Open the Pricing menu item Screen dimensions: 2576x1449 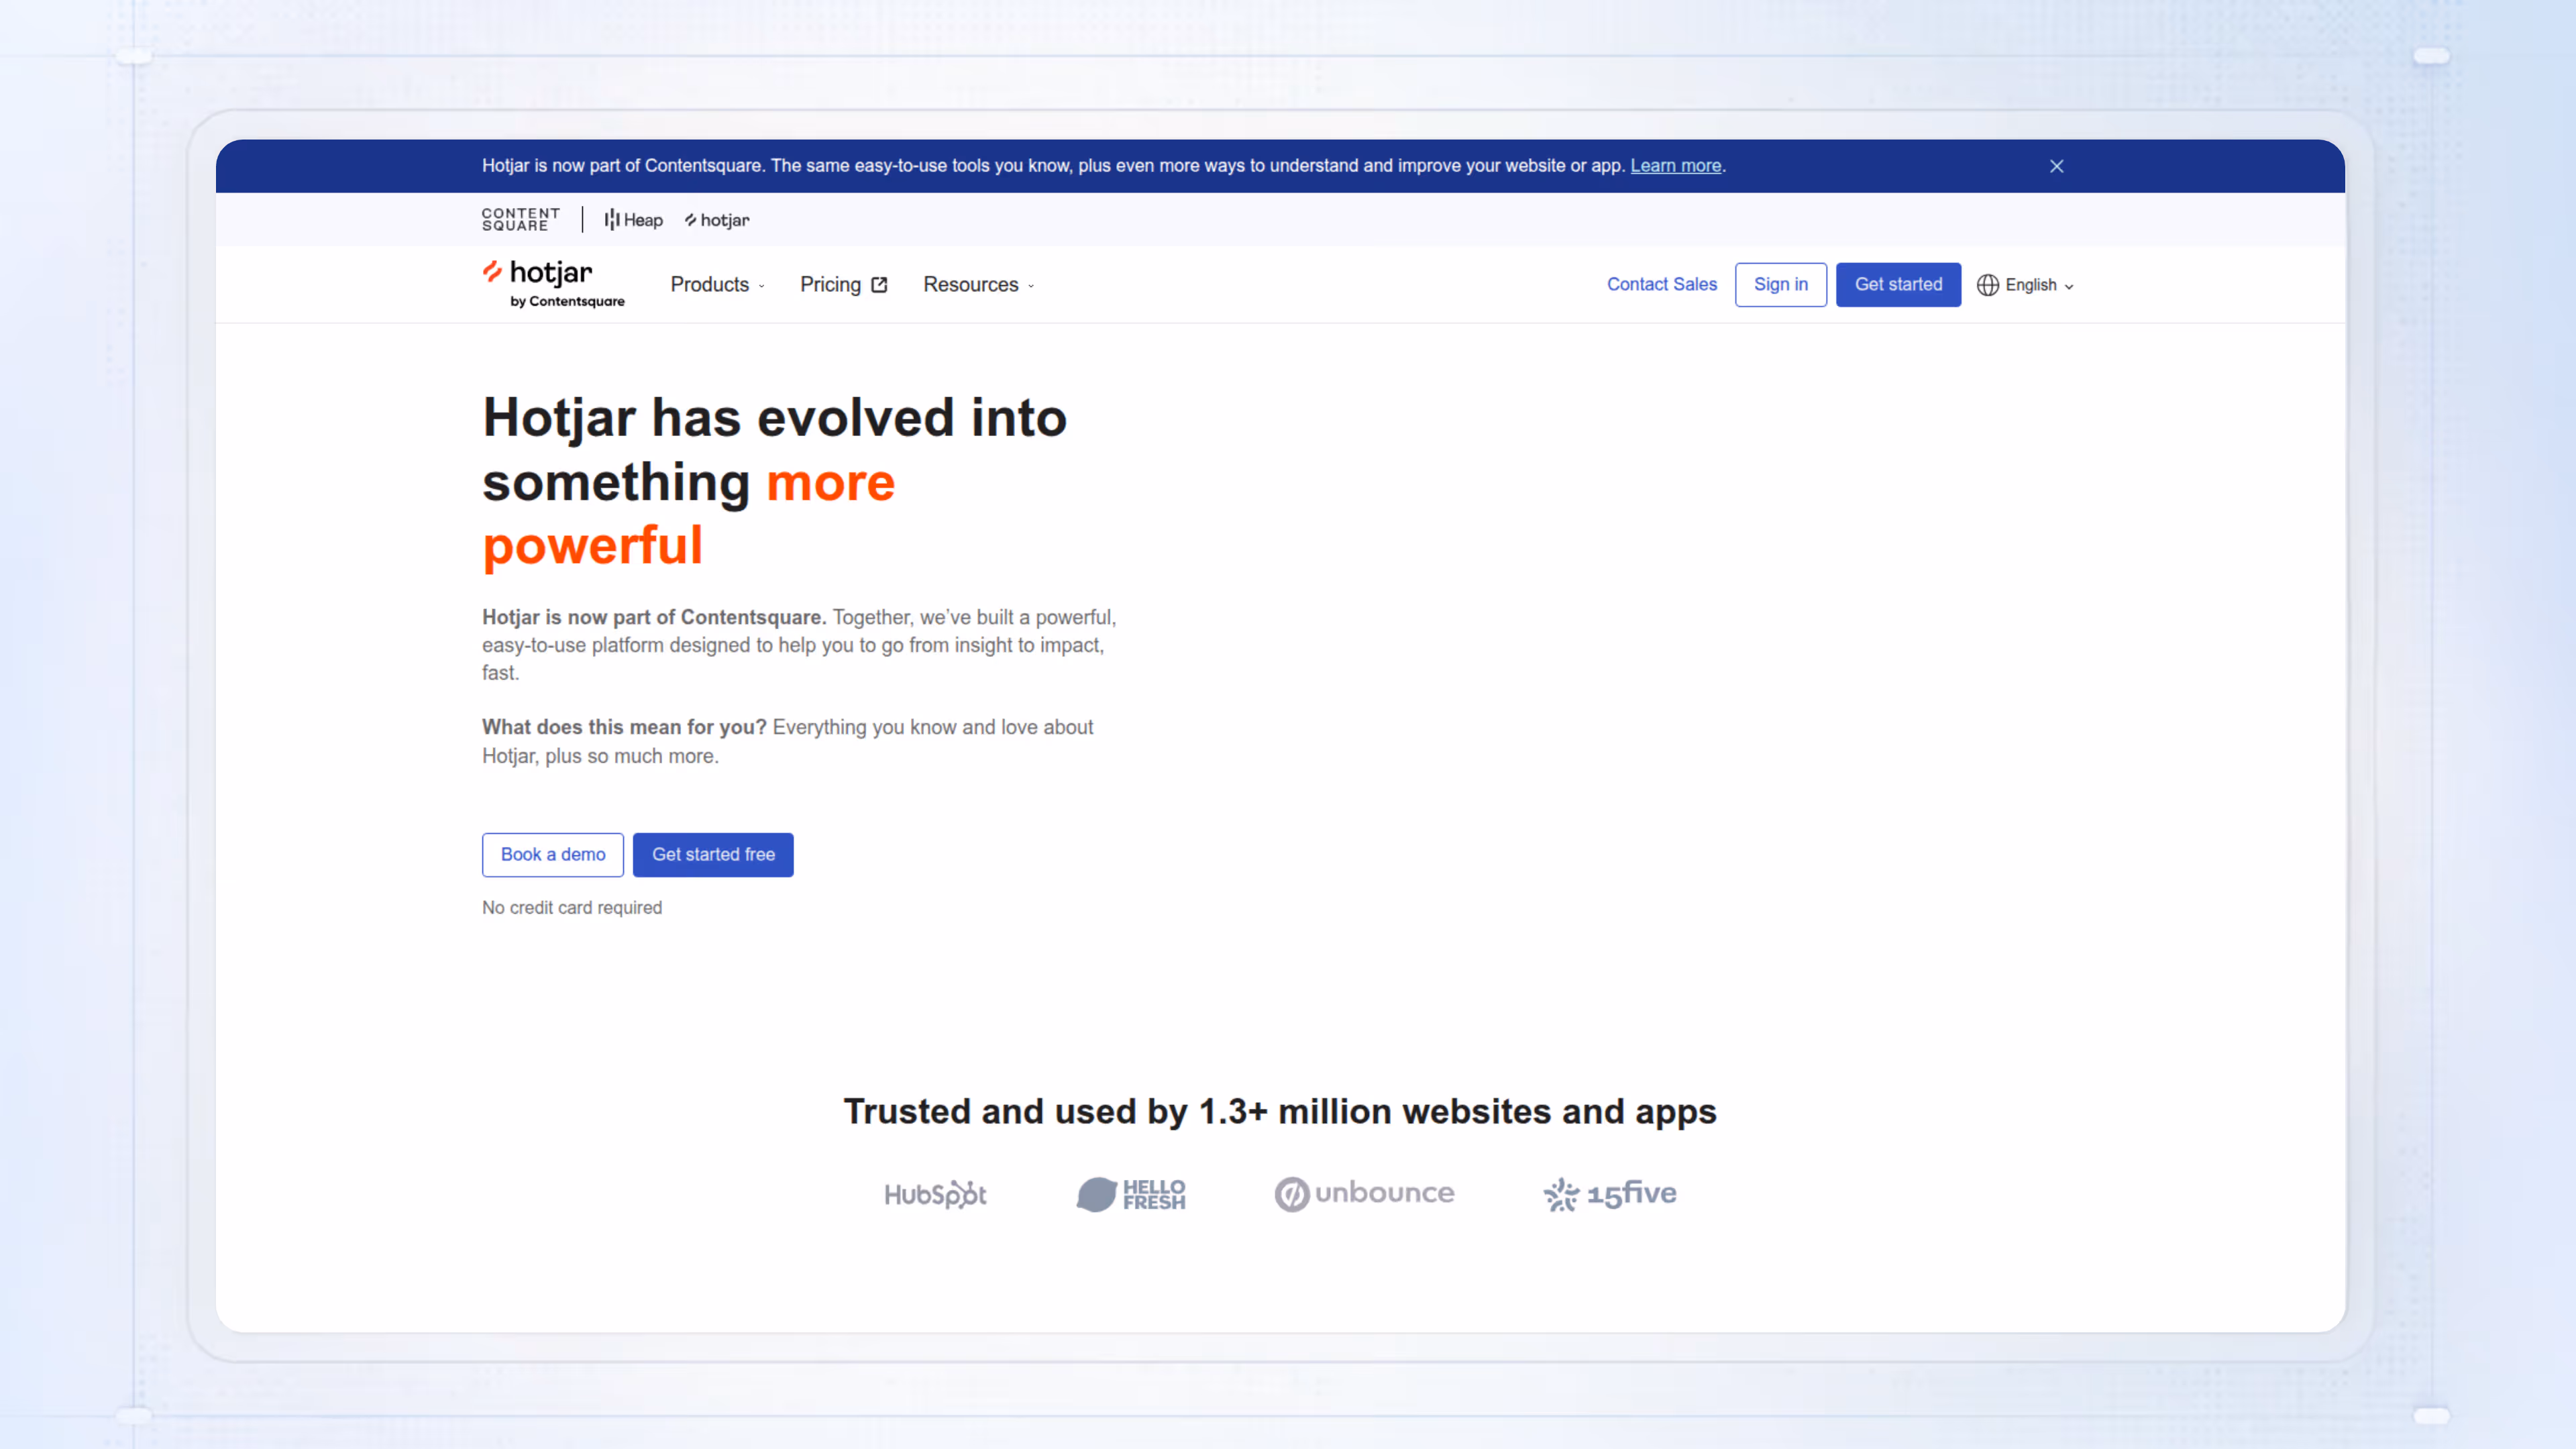pyautogui.click(x=830, y=285)
